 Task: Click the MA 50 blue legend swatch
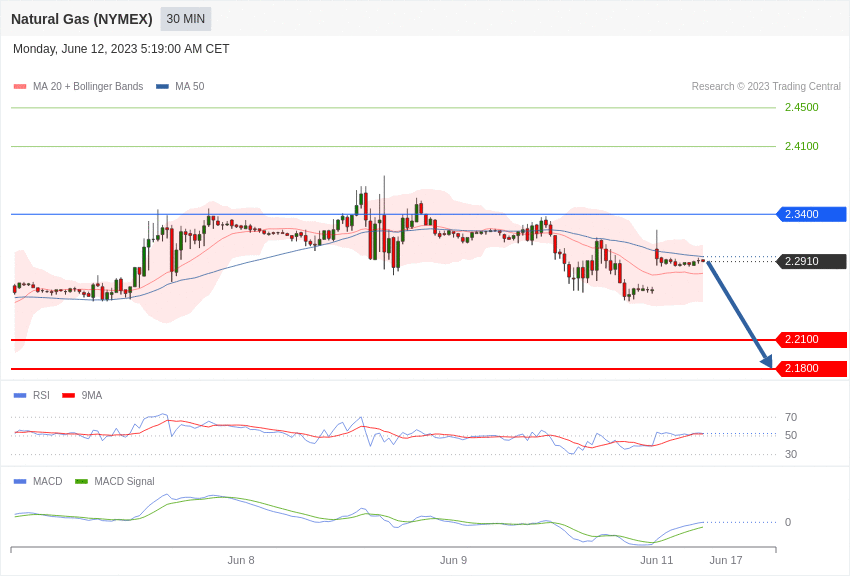pyautogui.click(x=162, y=87)
